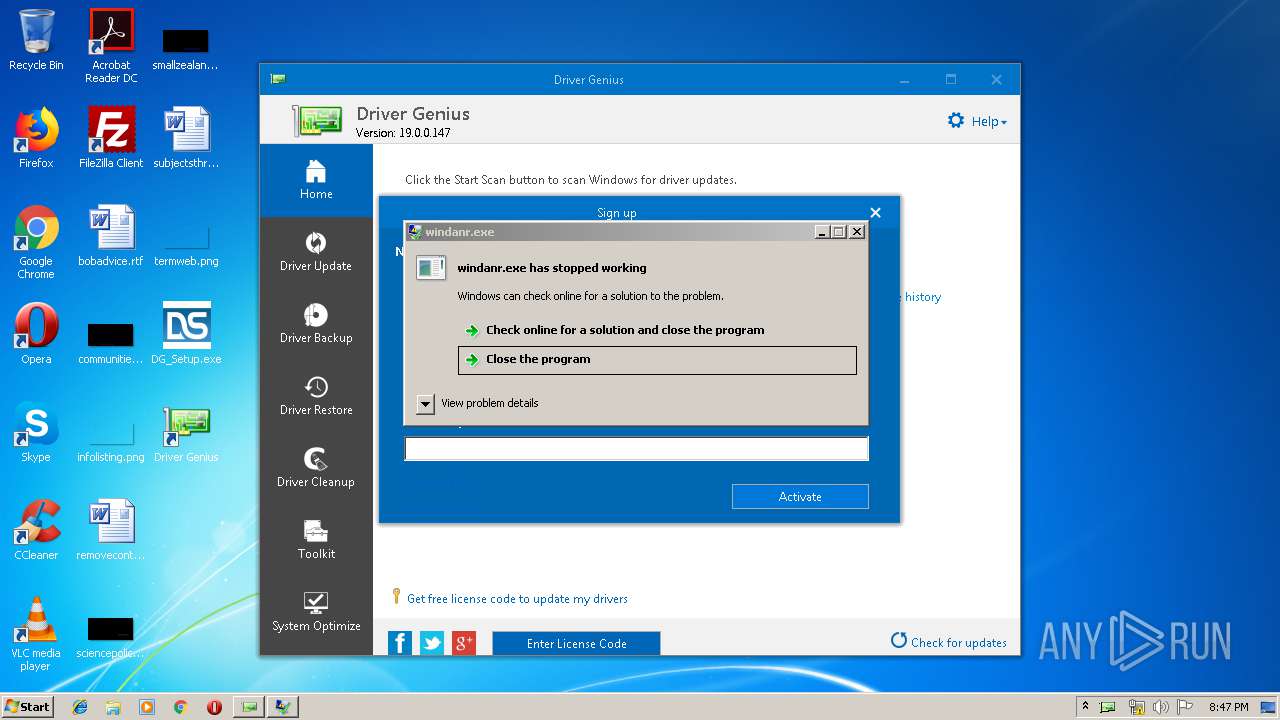Open Driver Backup in the sidebar

pos(316,325)
